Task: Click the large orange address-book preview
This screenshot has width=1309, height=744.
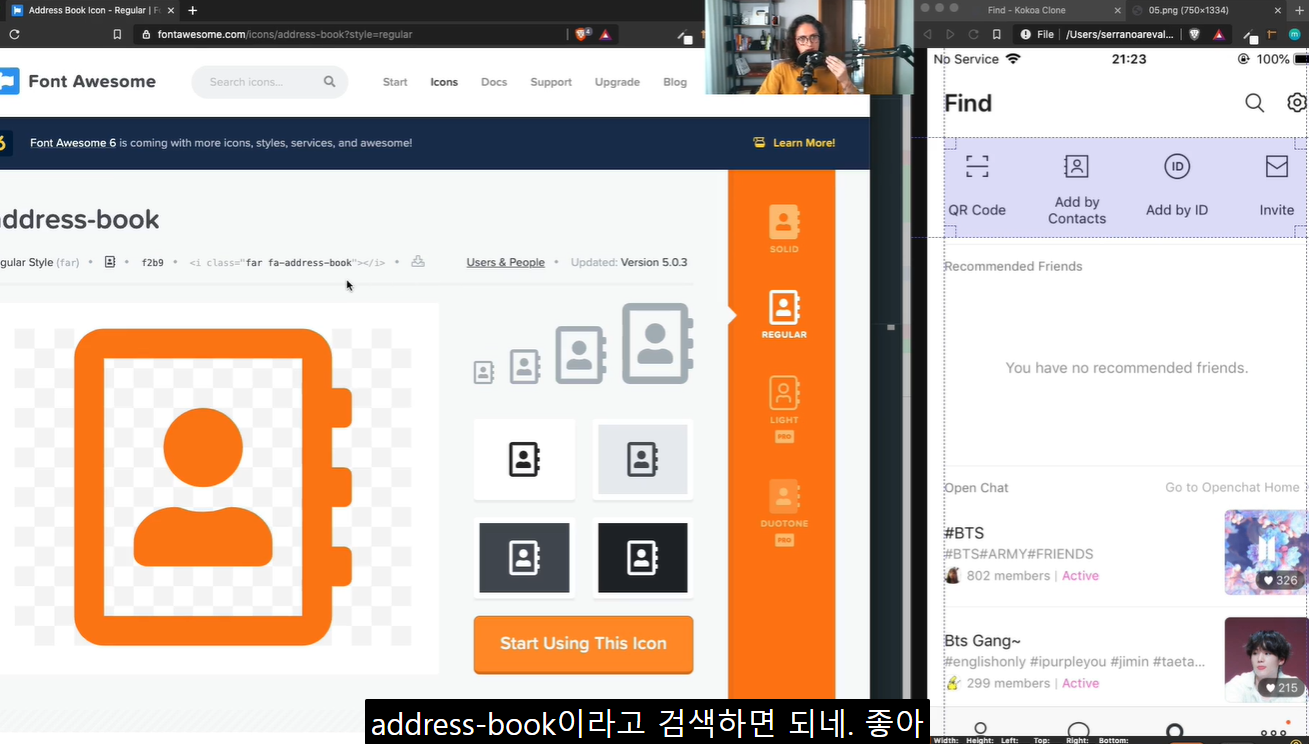Action: point(213,488)
